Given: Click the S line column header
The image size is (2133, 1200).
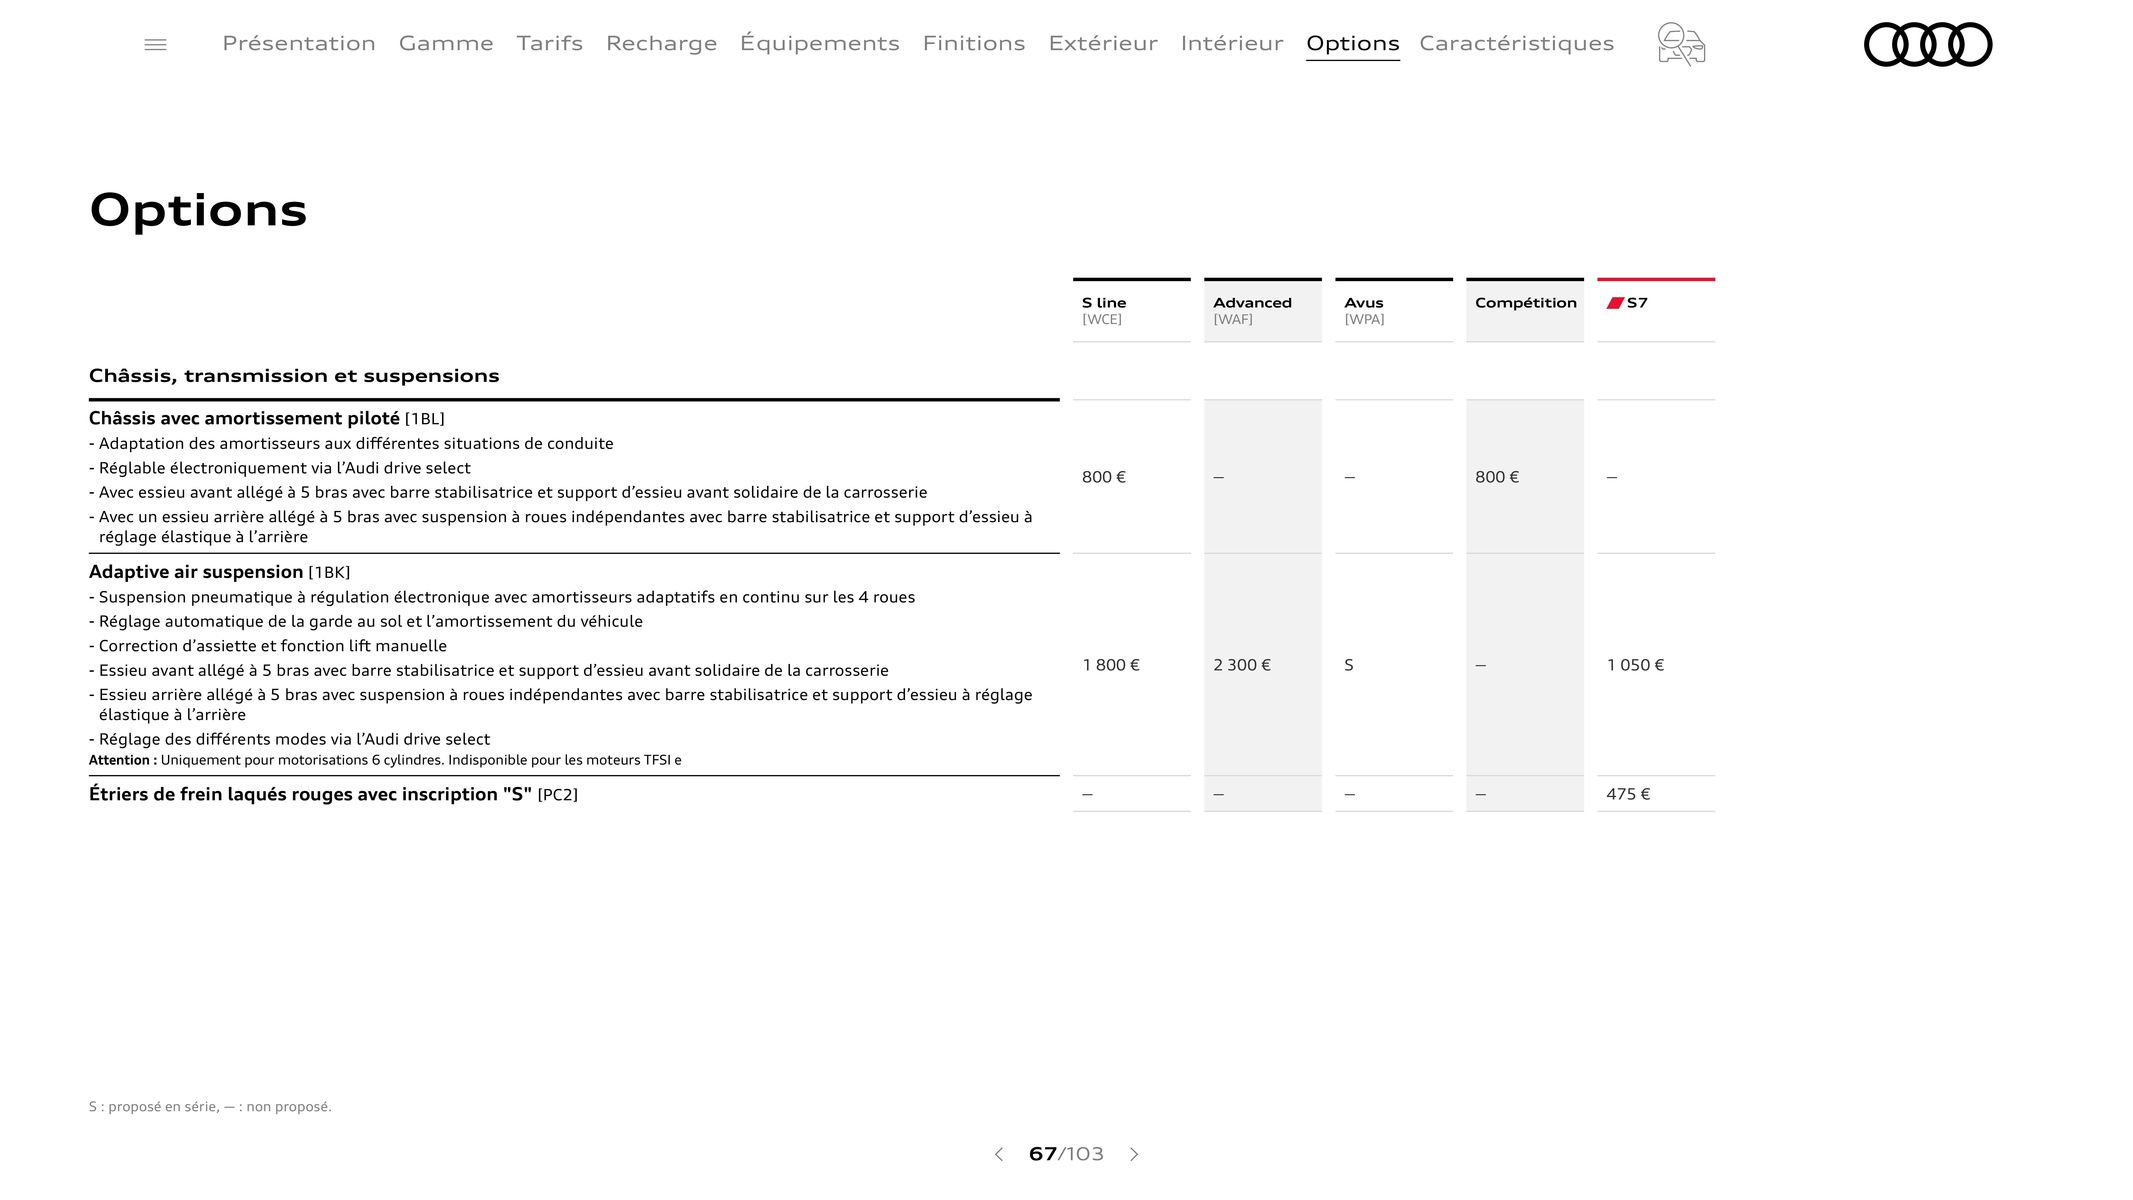Looking at the screenshot, I should click(x=1131, y=310).
